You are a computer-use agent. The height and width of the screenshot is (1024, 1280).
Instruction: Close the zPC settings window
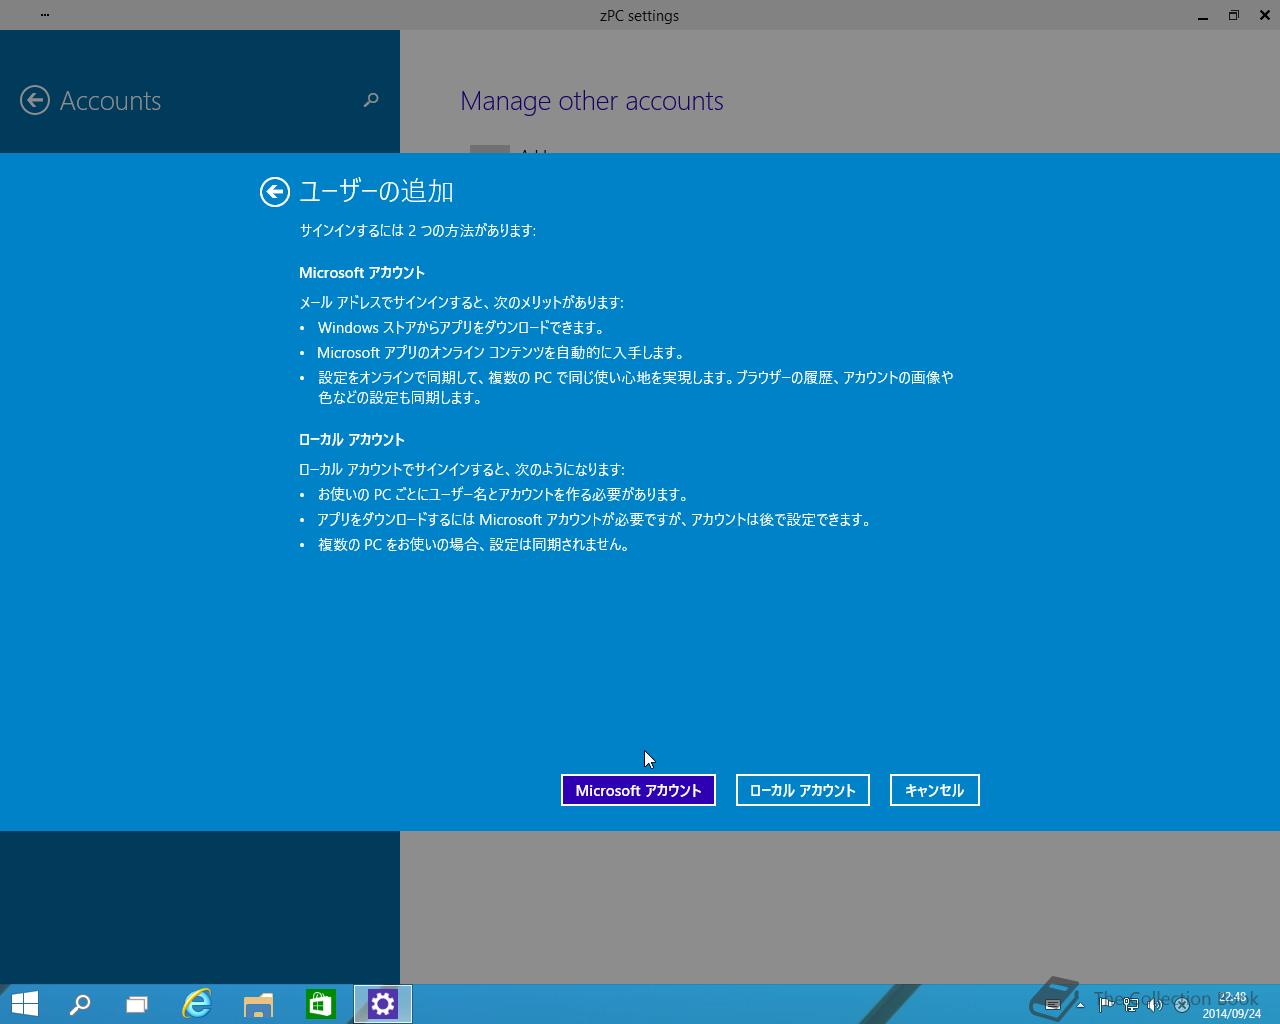pos(1263,16)
